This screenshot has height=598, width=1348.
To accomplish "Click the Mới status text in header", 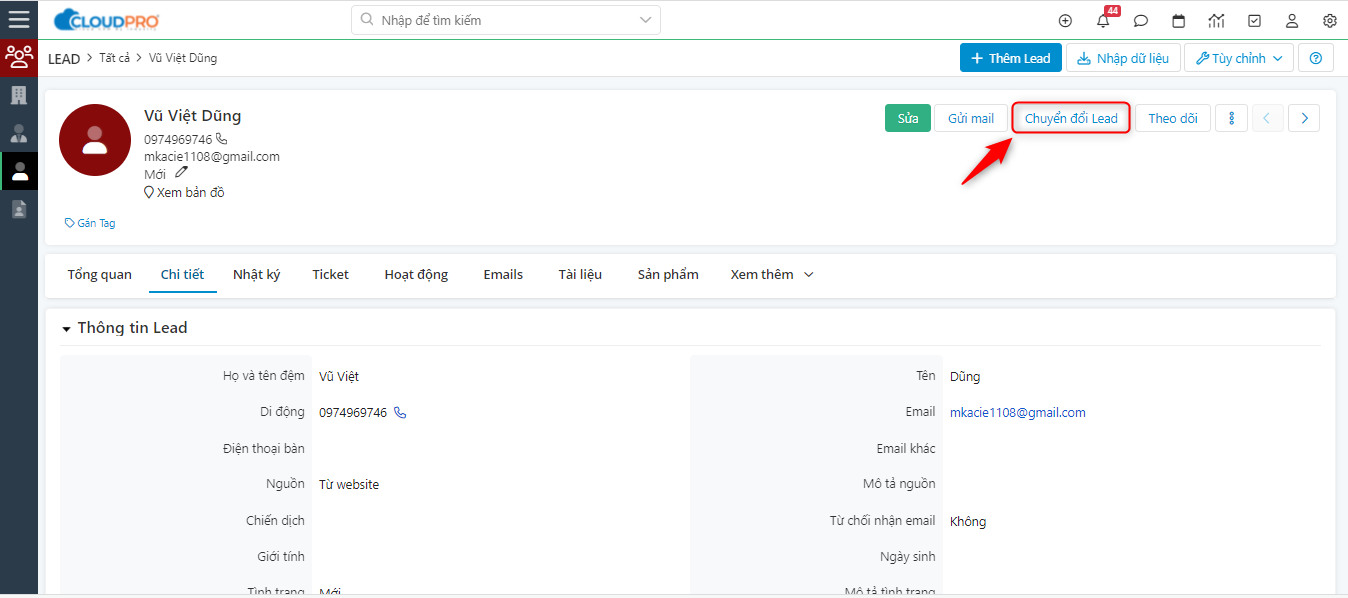I will [155, 174].
